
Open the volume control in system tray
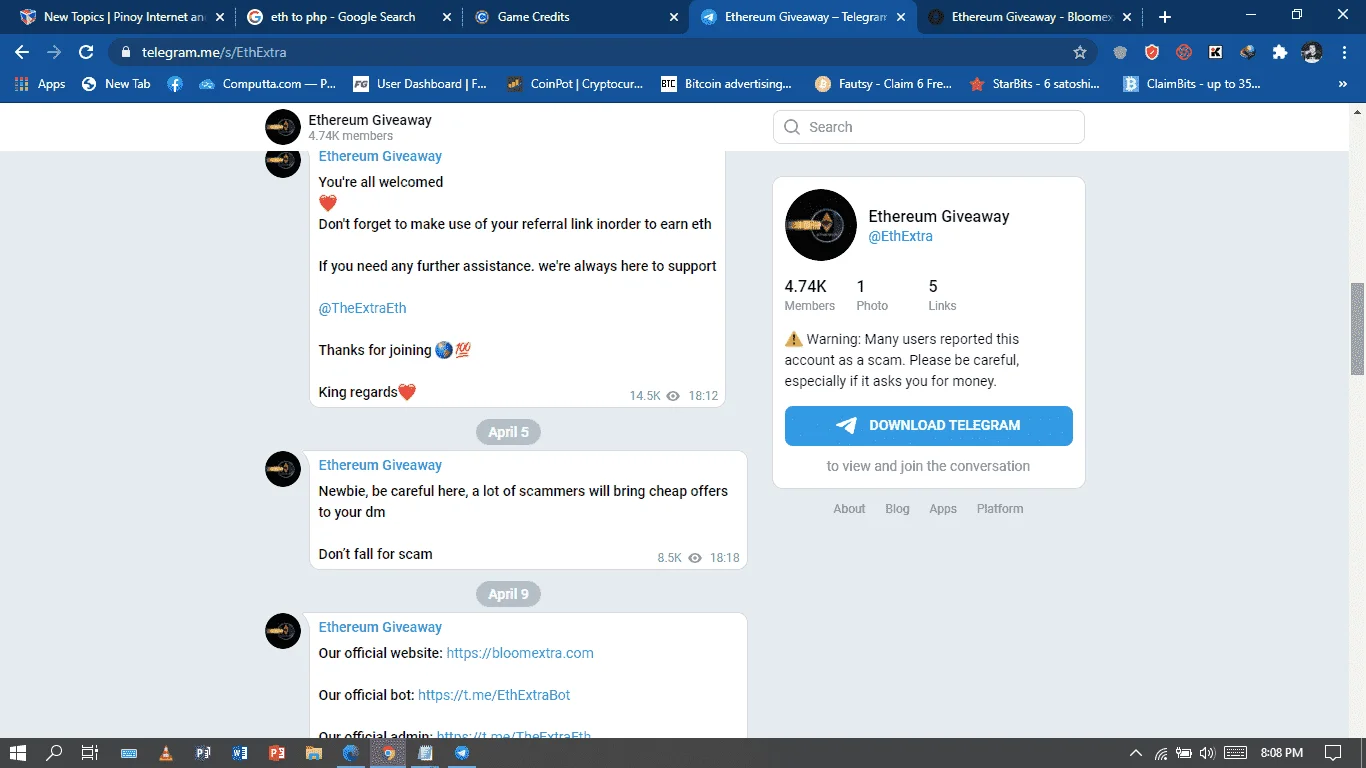point(1207,753)
